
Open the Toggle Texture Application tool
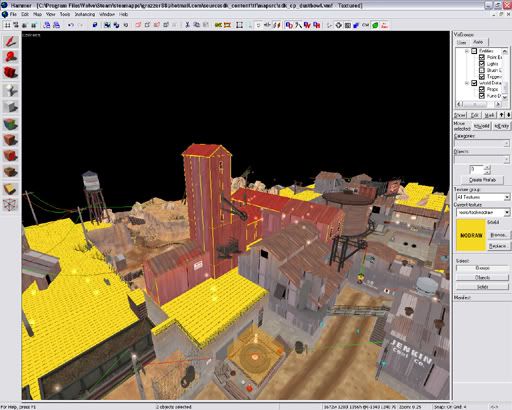point(10,124)
